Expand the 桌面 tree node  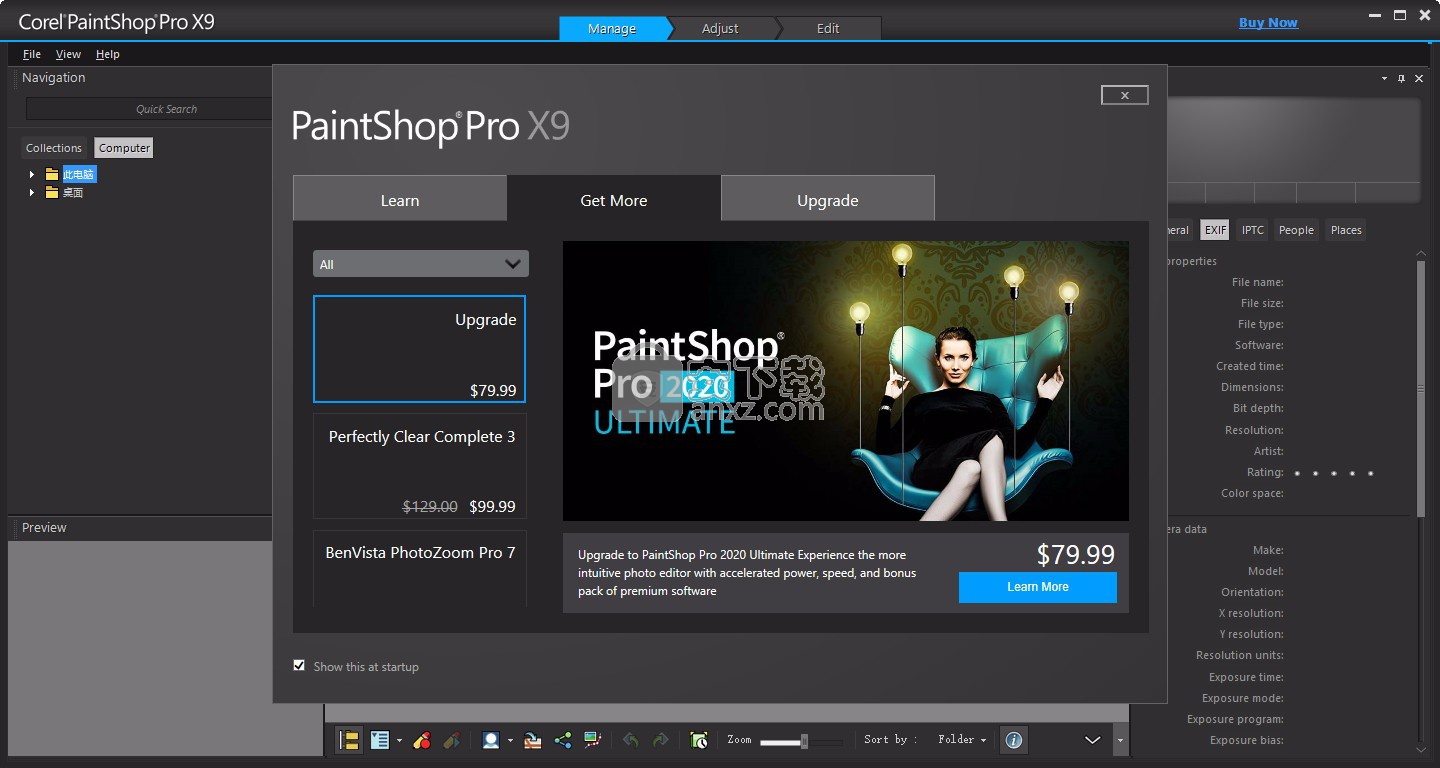pos(32,192)
